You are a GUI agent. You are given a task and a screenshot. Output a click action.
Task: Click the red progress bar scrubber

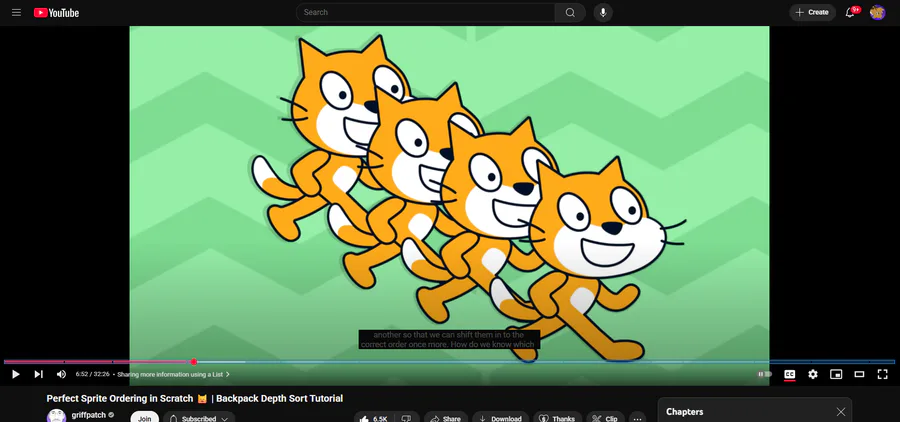(194, 362)
